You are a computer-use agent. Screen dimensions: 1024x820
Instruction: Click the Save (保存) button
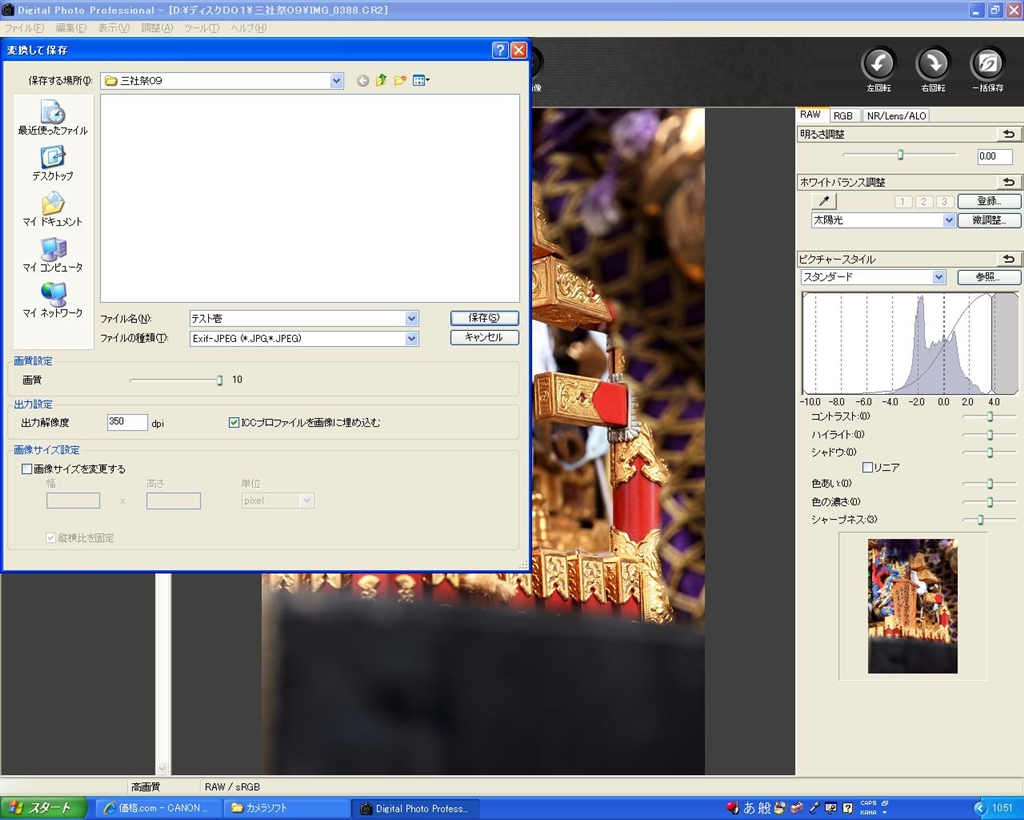[x=484, y=318]
